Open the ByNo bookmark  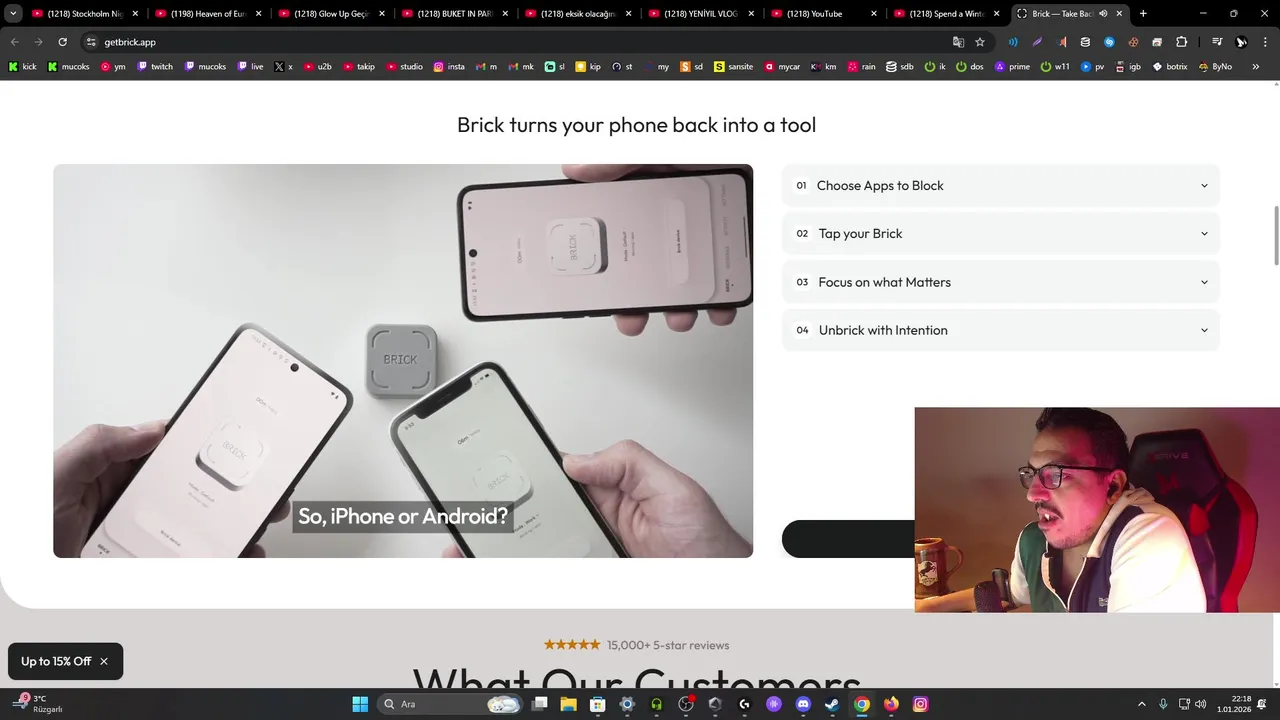[1215, 66]
